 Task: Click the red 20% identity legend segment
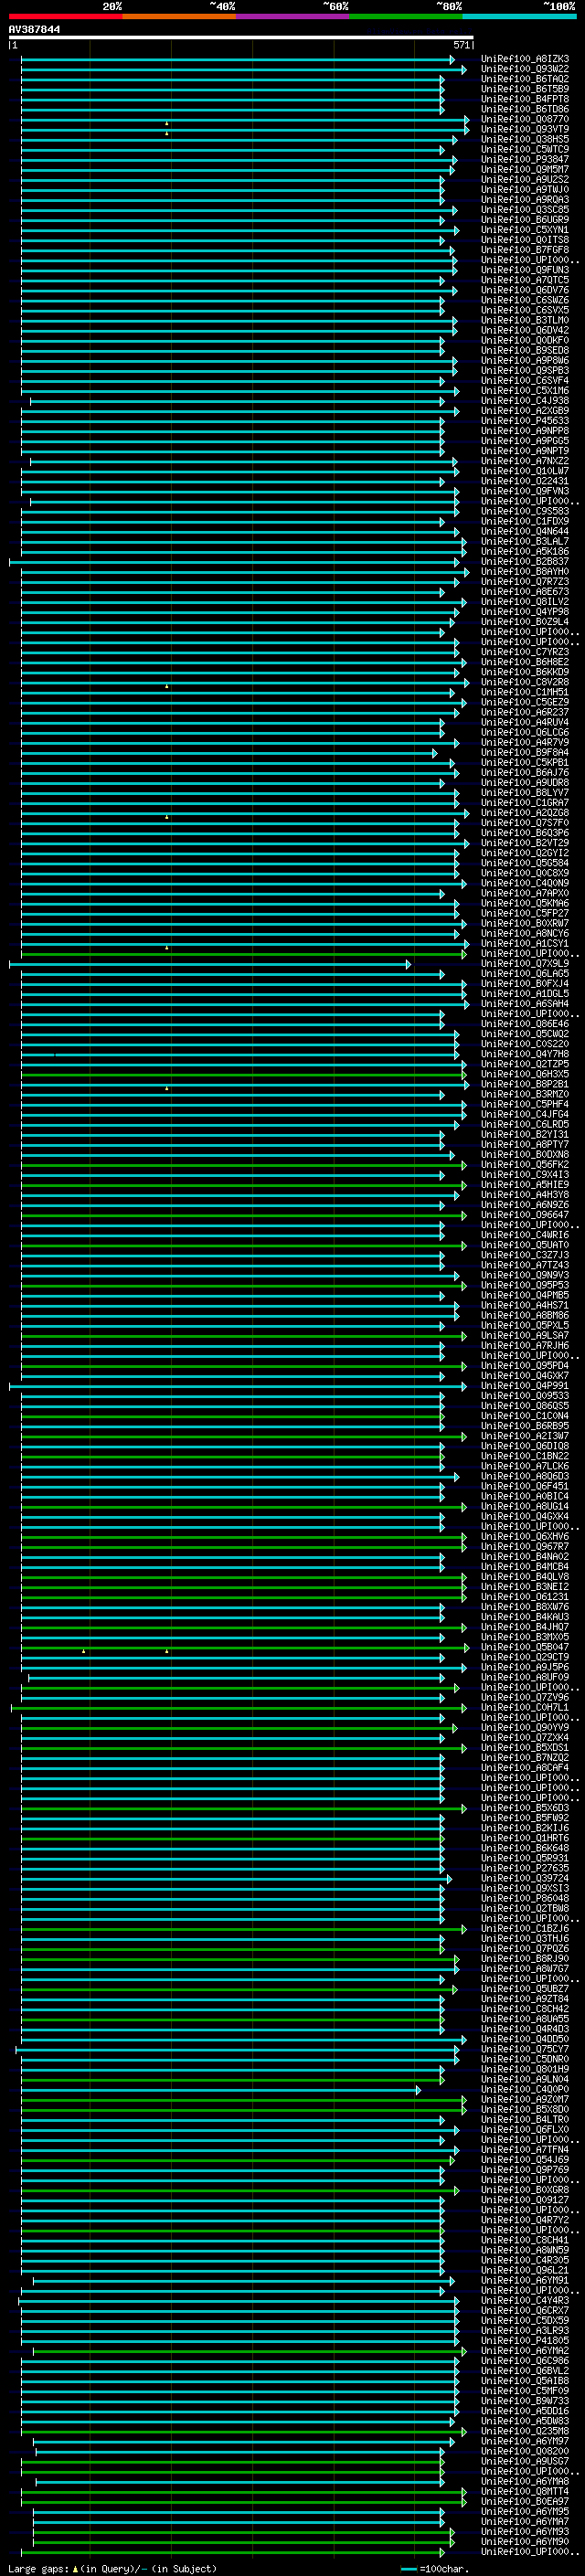point(65,17)
